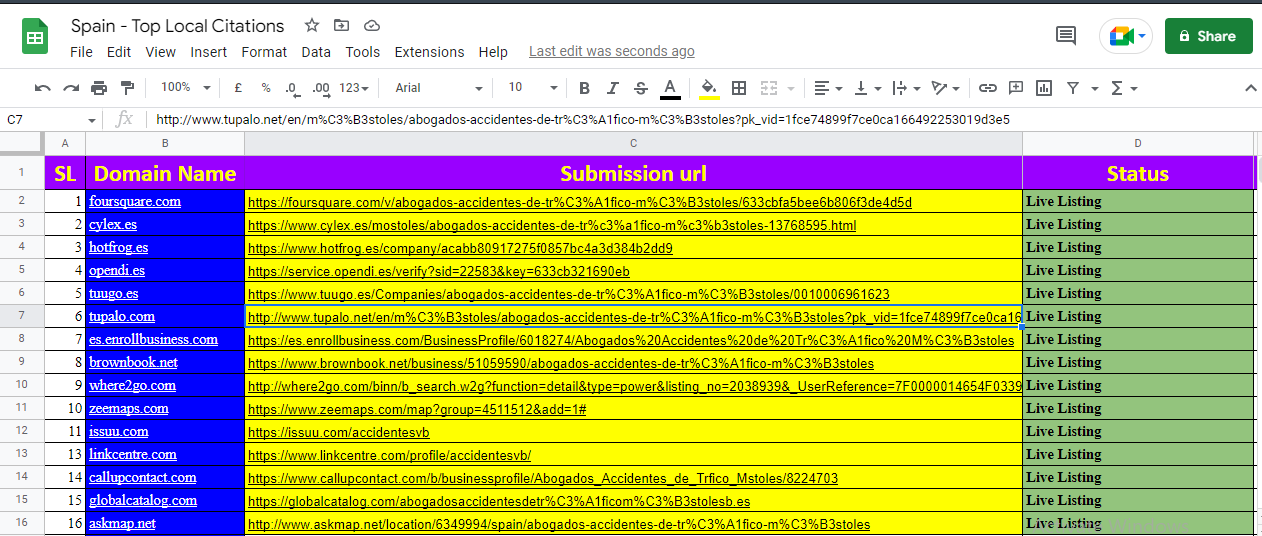Click the undo arrow in toolbar

point(42,88)
